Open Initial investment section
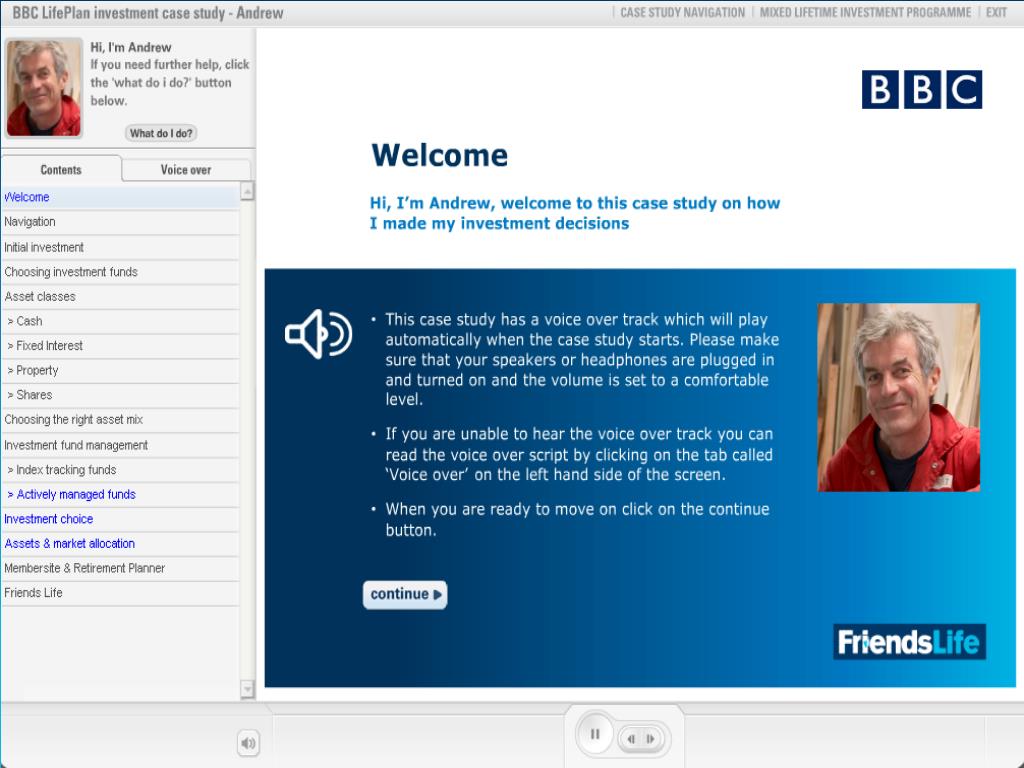Viewport: 1024px width, 768px height. coord(120,248)
